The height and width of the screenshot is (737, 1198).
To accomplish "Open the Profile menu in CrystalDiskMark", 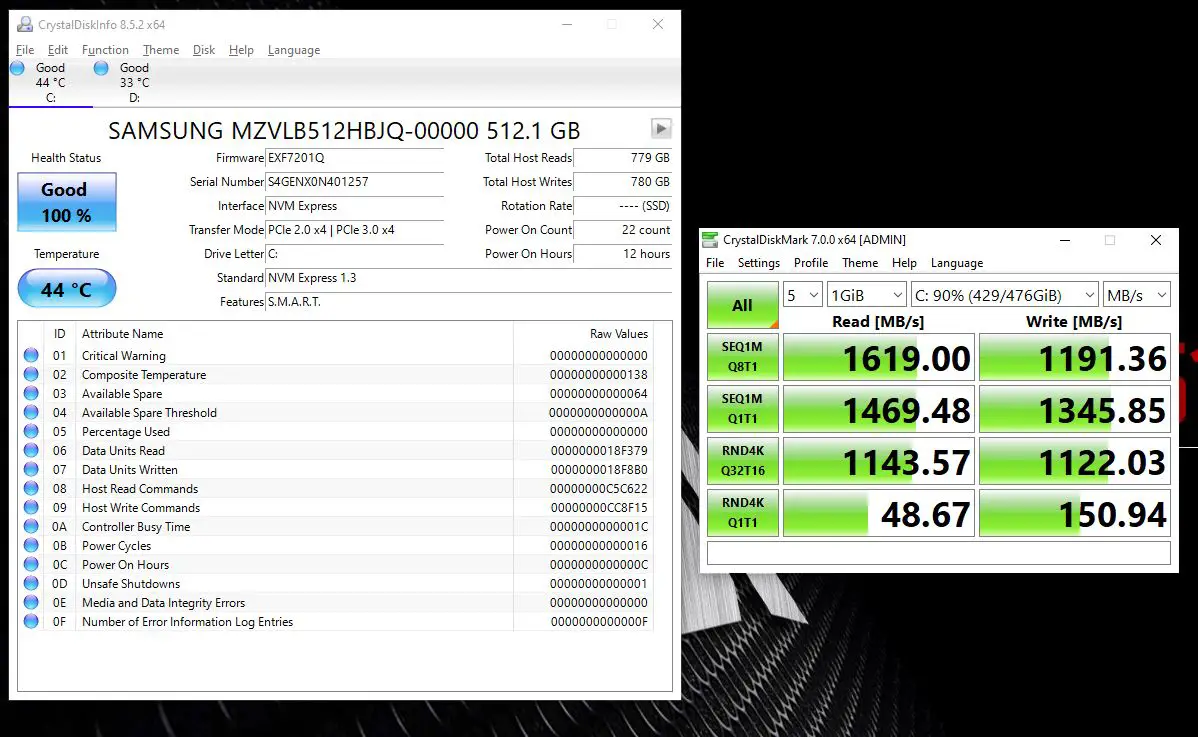I will pos(811,263).
